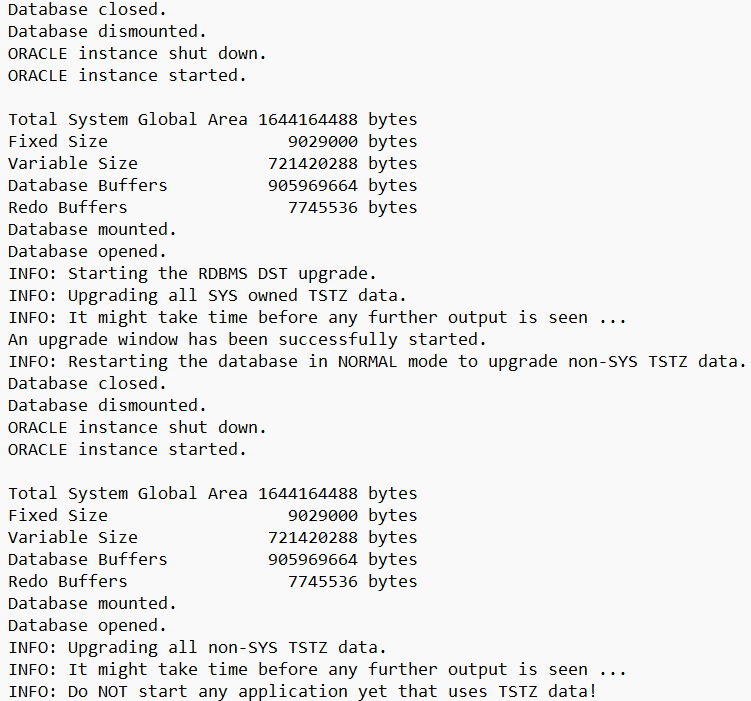Click the "Do NOT start any application" warning line

click(302, 691)
